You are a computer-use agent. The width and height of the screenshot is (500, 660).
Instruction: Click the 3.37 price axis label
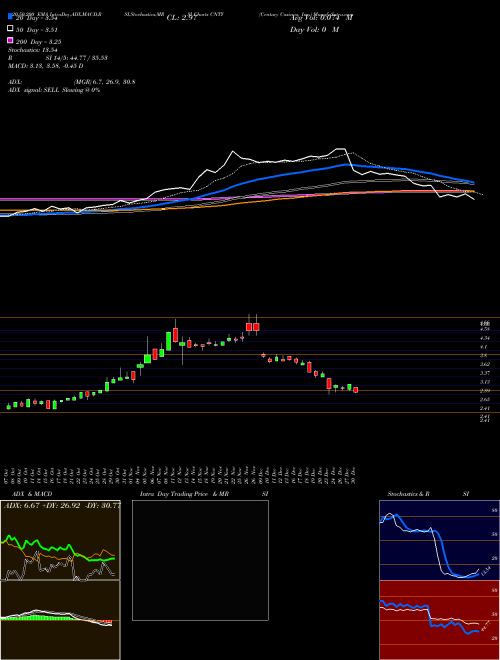click(x=484, y=373)
